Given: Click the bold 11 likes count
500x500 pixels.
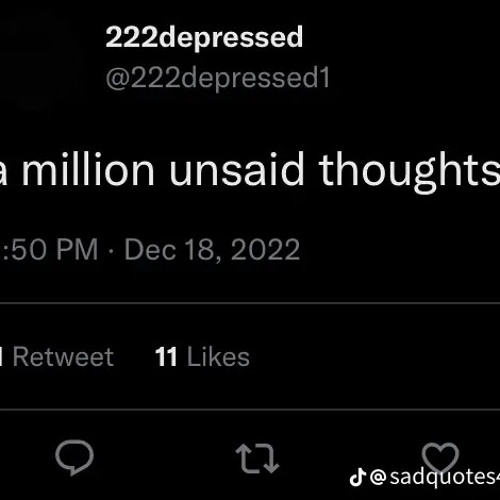Looking at the screenshot, I should tap(166, 357).
